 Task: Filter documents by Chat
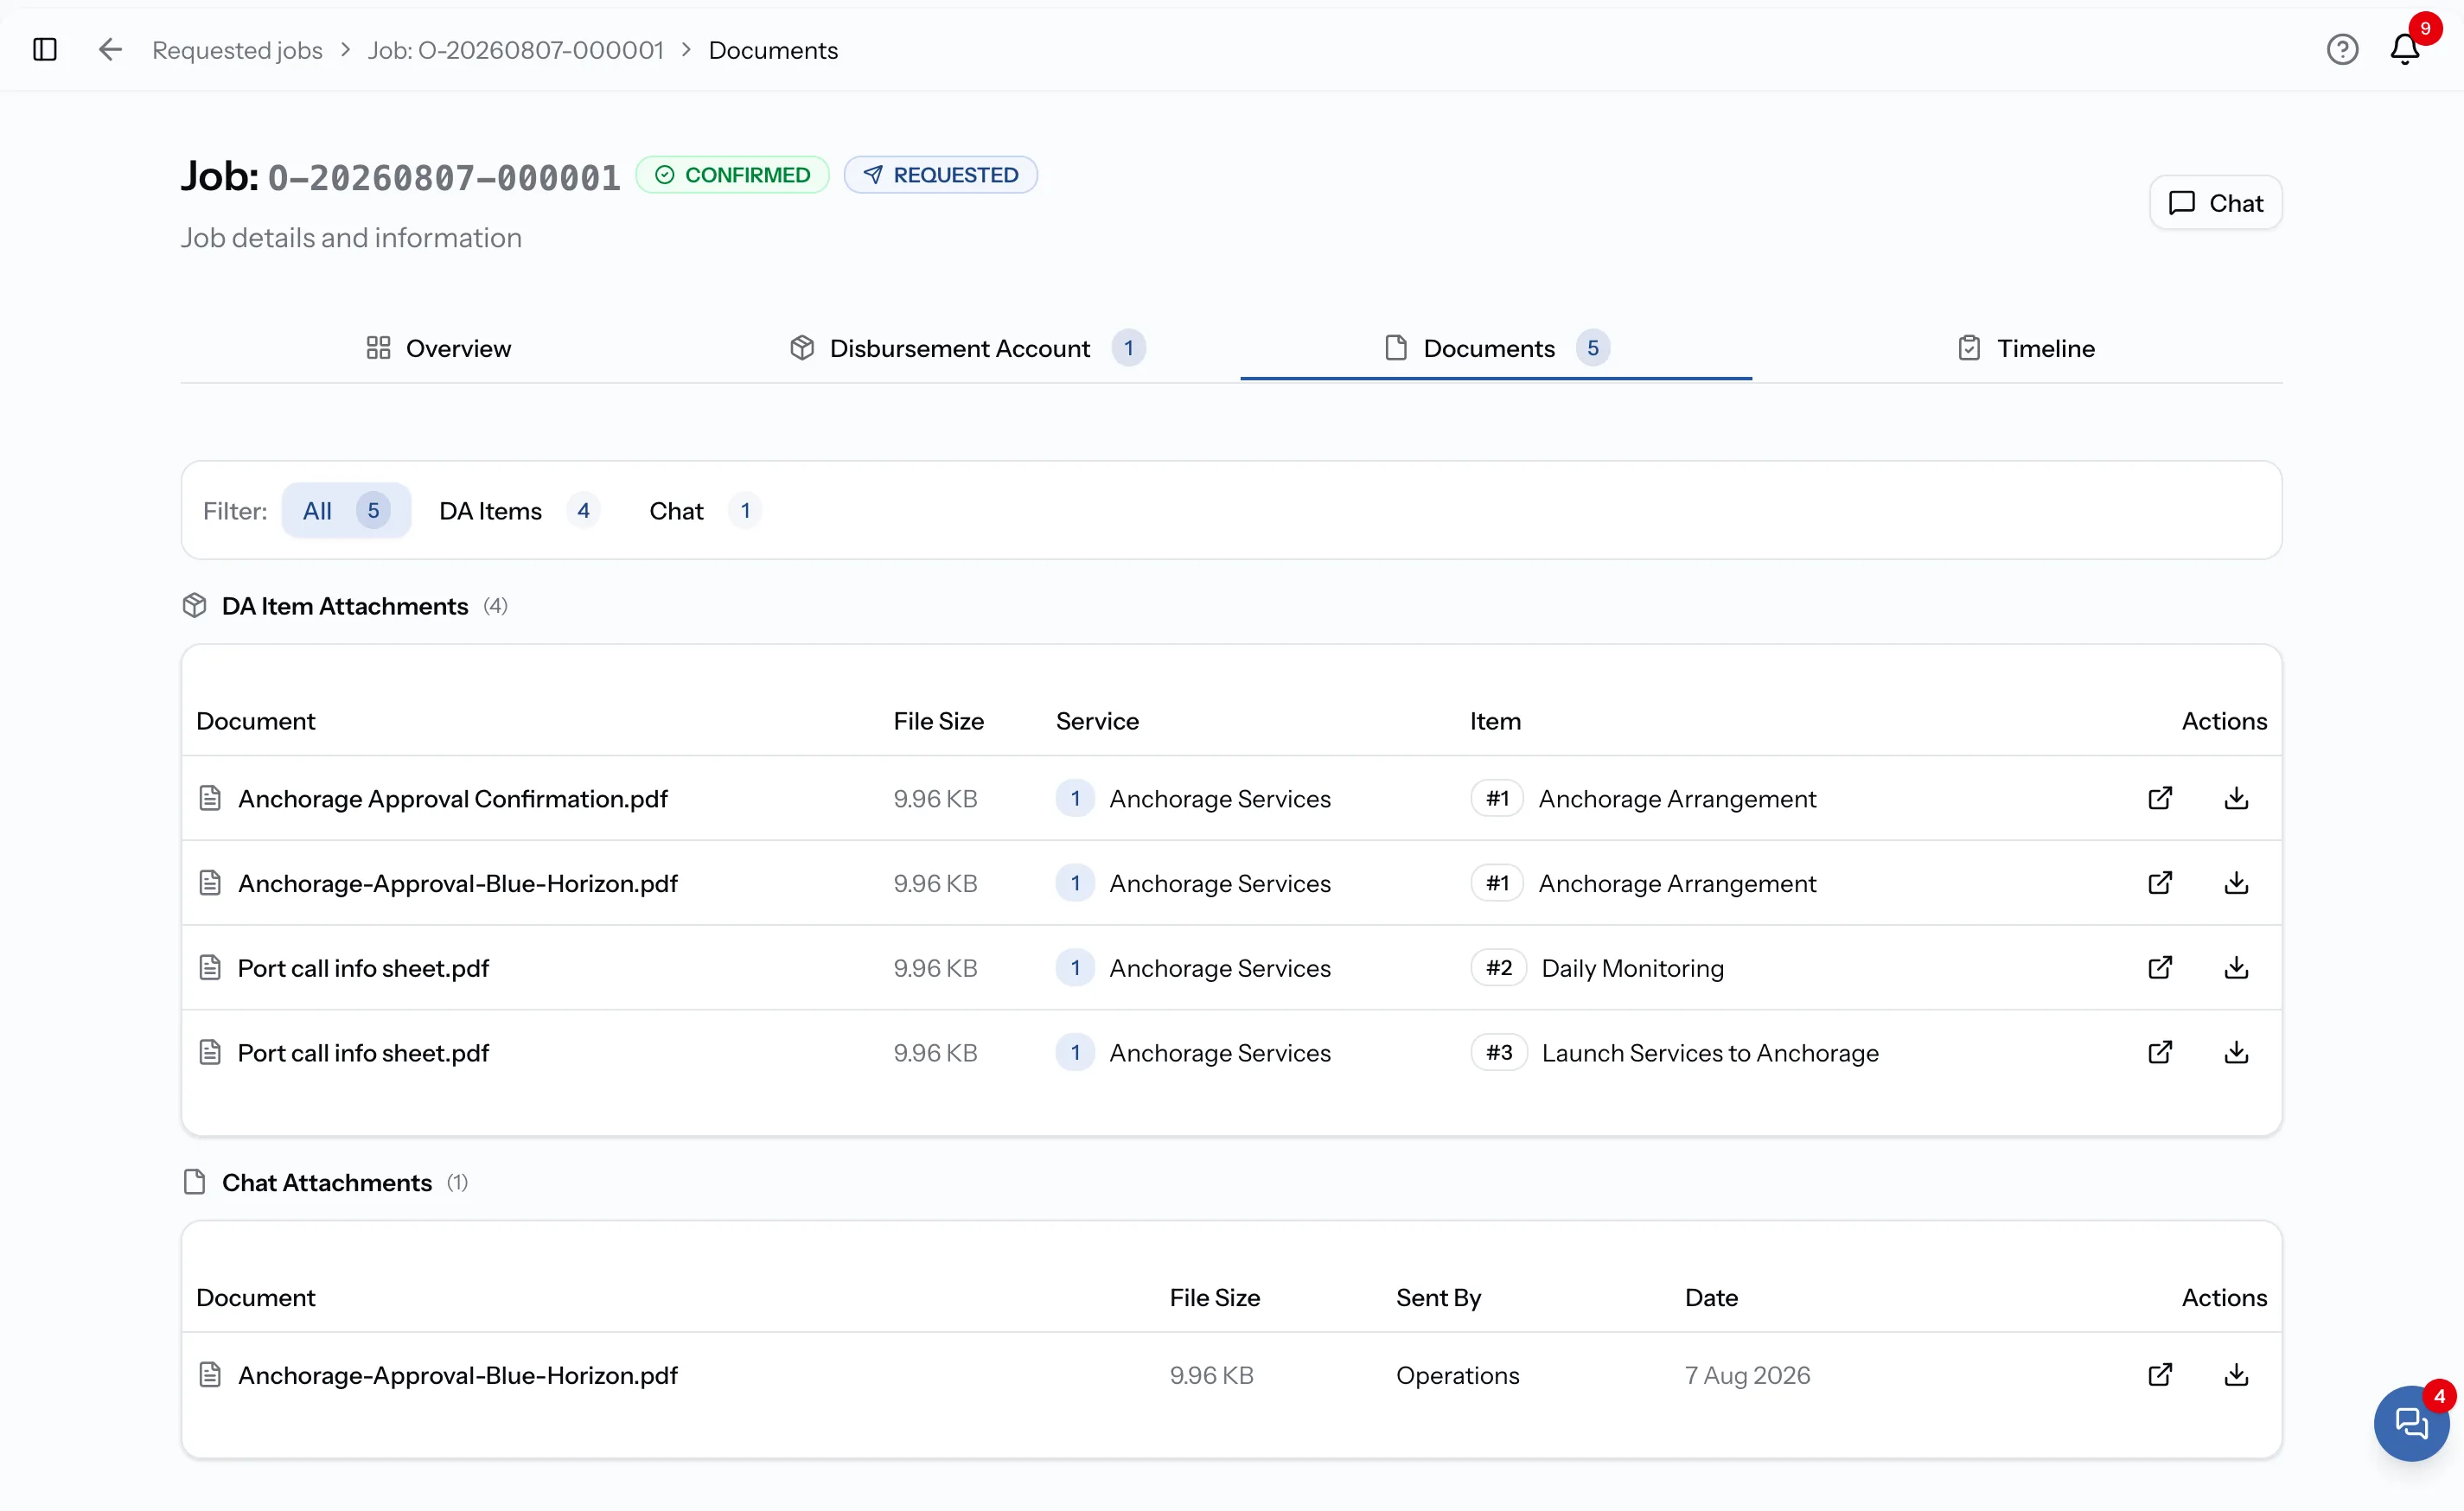pos(705,510)
